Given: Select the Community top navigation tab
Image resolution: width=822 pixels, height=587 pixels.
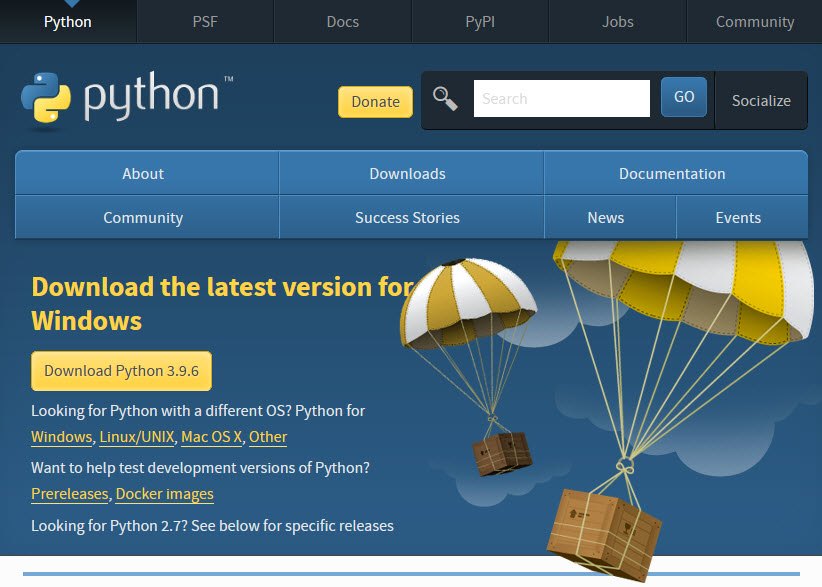Looking at the screenshot, I should click(x=754, y=21).
